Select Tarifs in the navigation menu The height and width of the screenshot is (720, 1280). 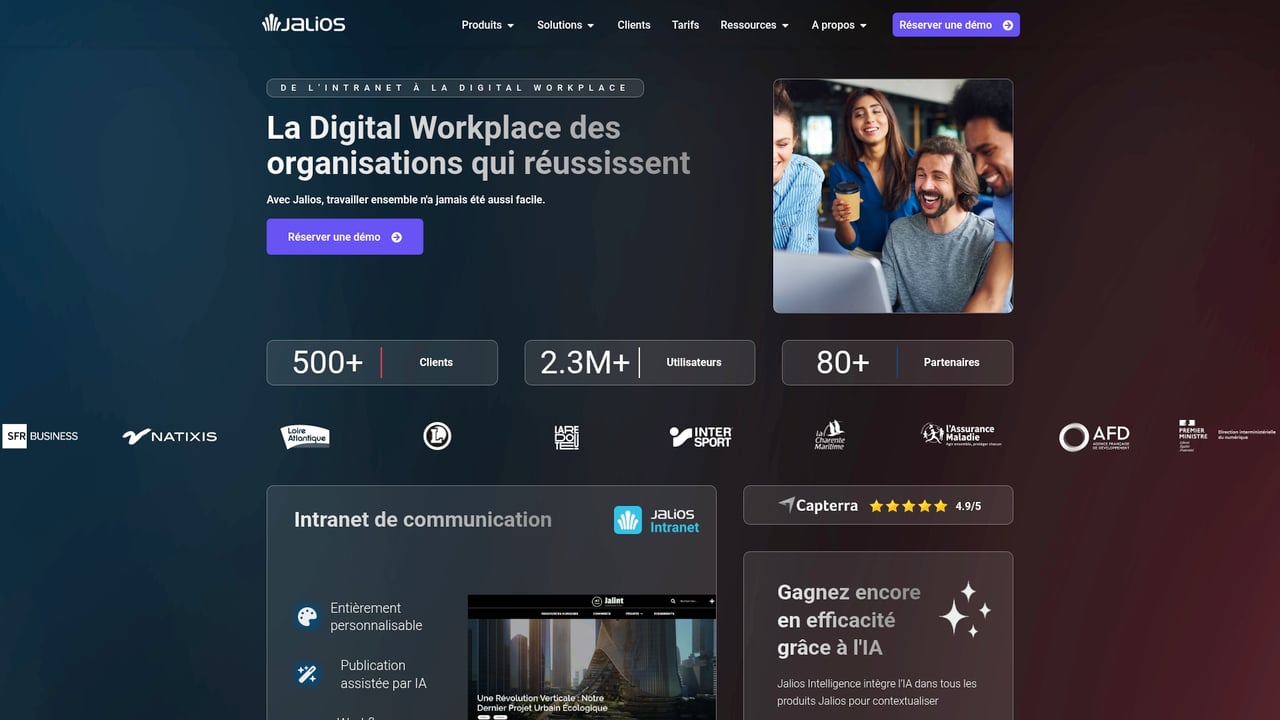coord(685,25)
